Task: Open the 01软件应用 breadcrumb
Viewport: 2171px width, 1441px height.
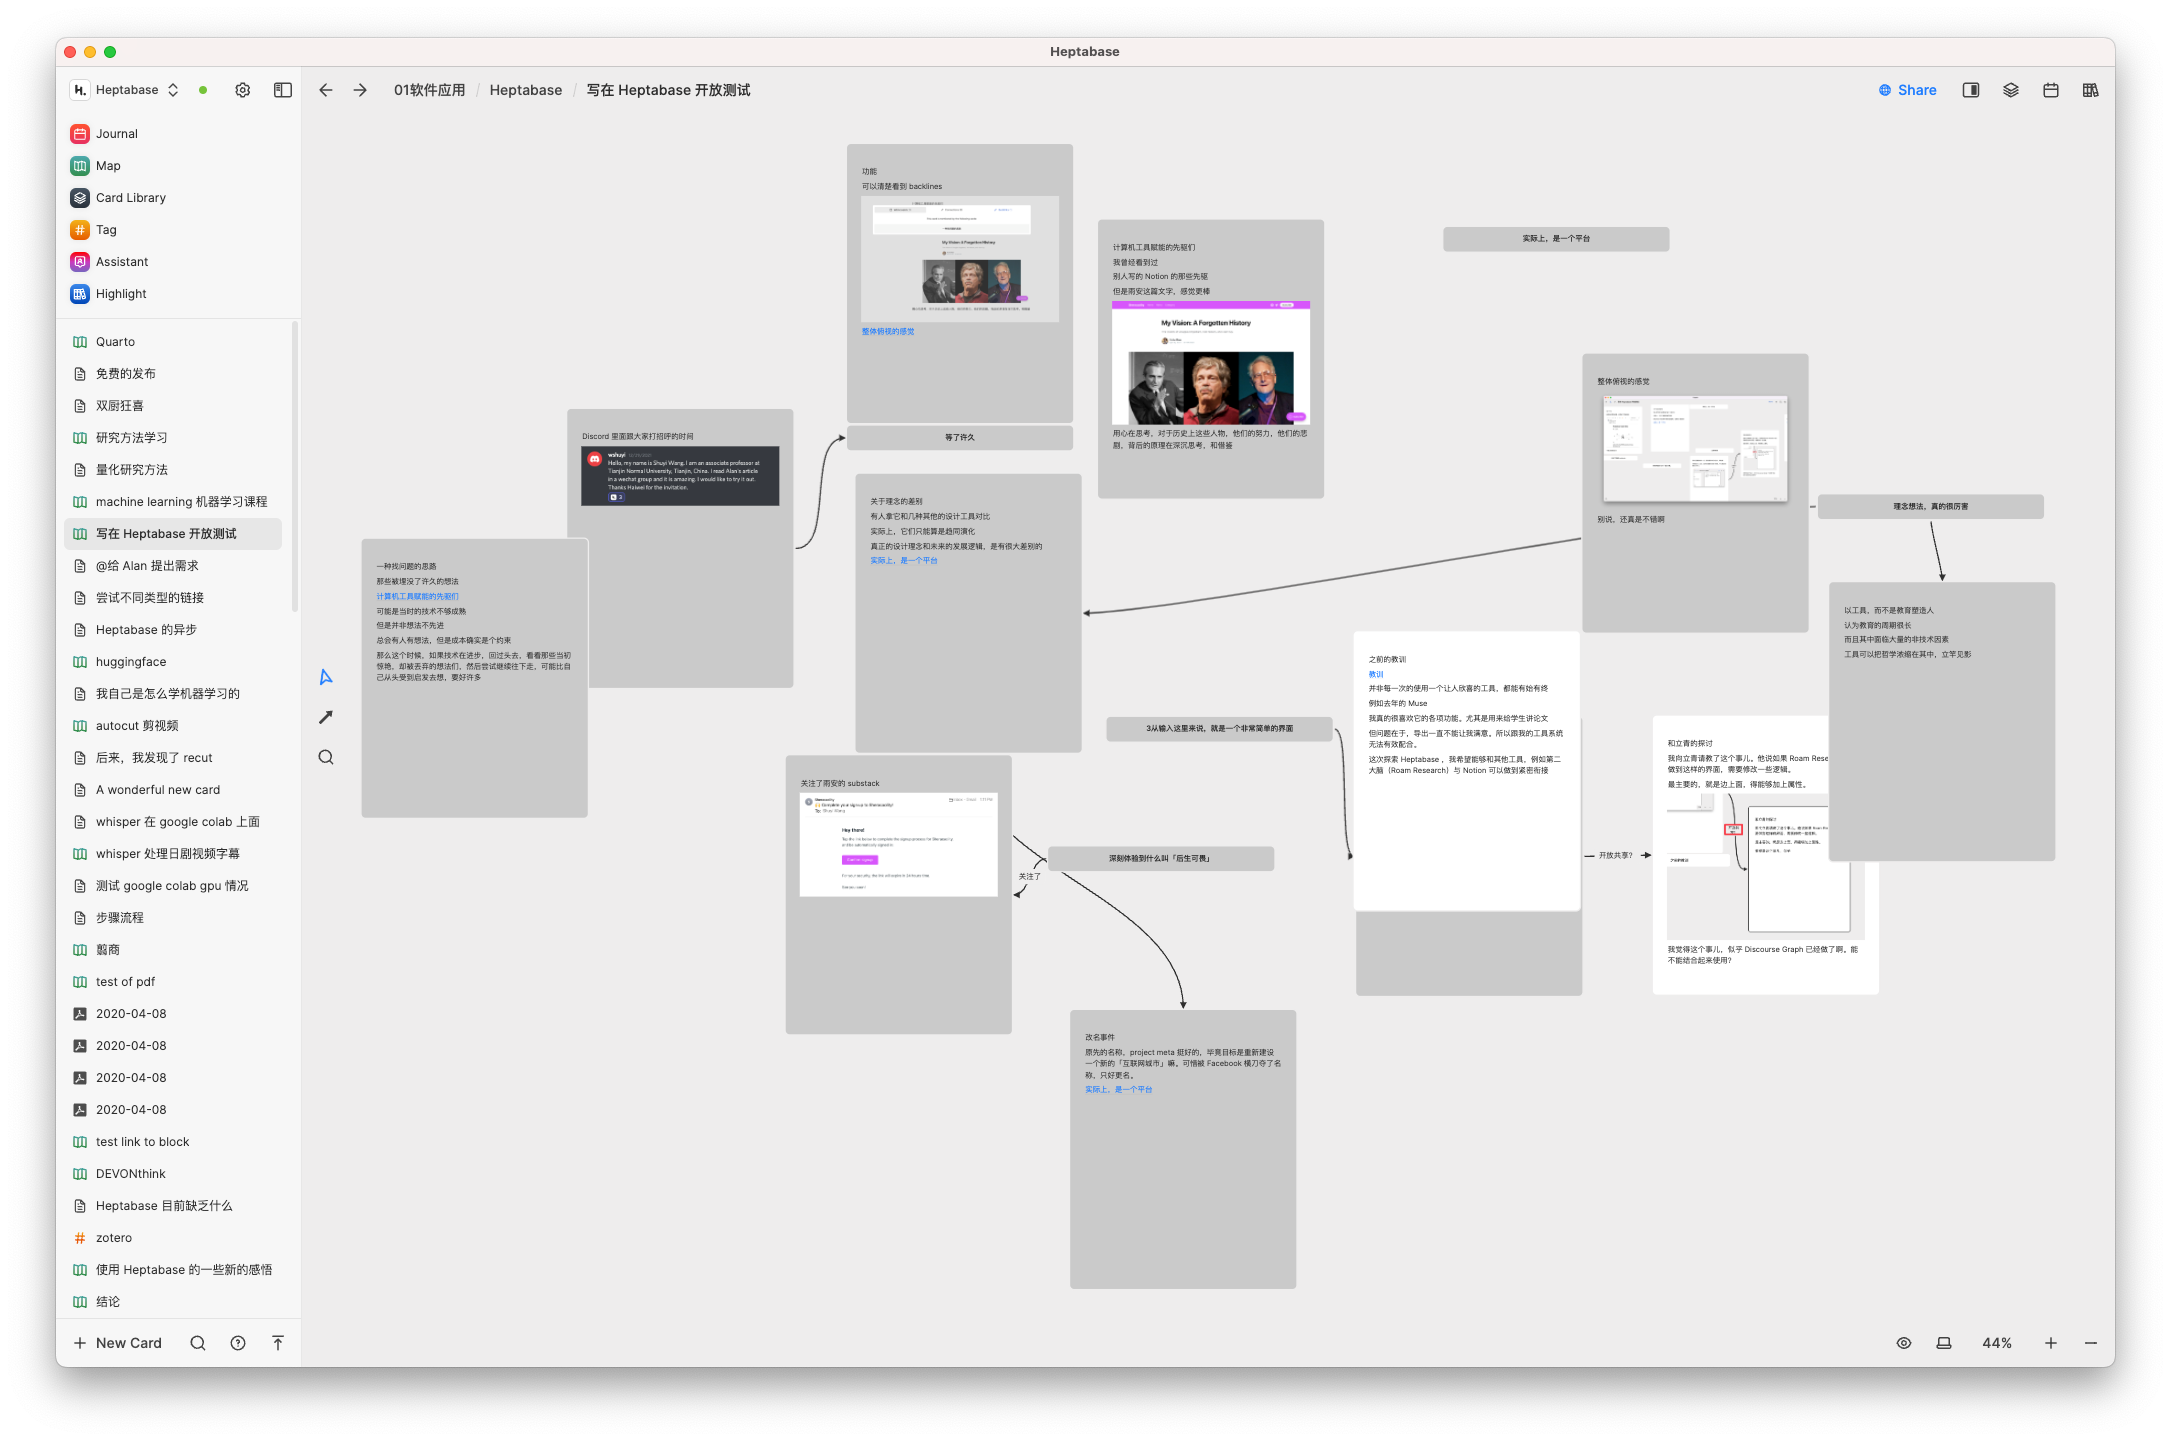Action: [x=429, y=90]
